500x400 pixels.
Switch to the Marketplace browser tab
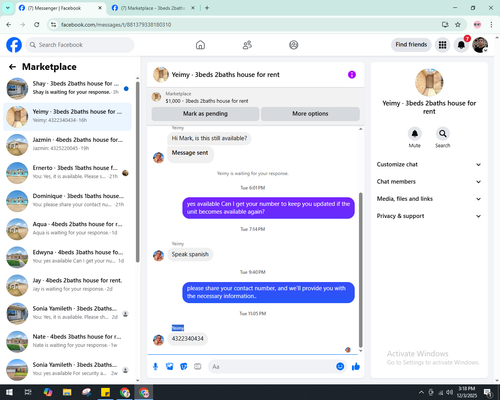(x=153, y=8)
